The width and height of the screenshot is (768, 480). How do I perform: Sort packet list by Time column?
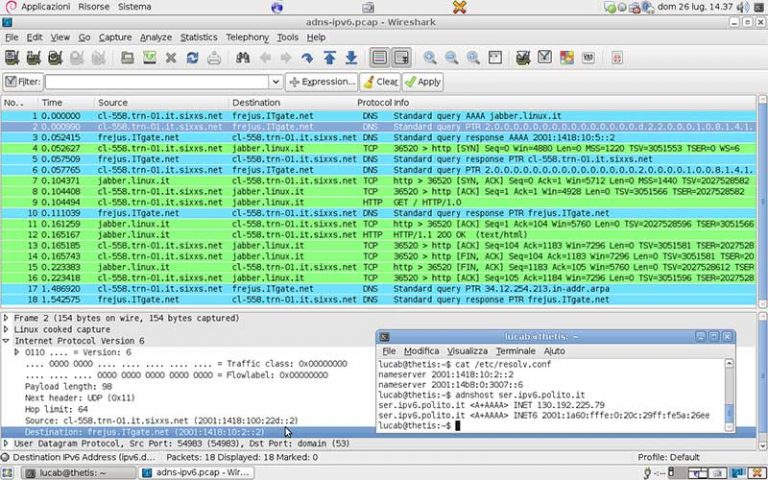tap(66, 103)
